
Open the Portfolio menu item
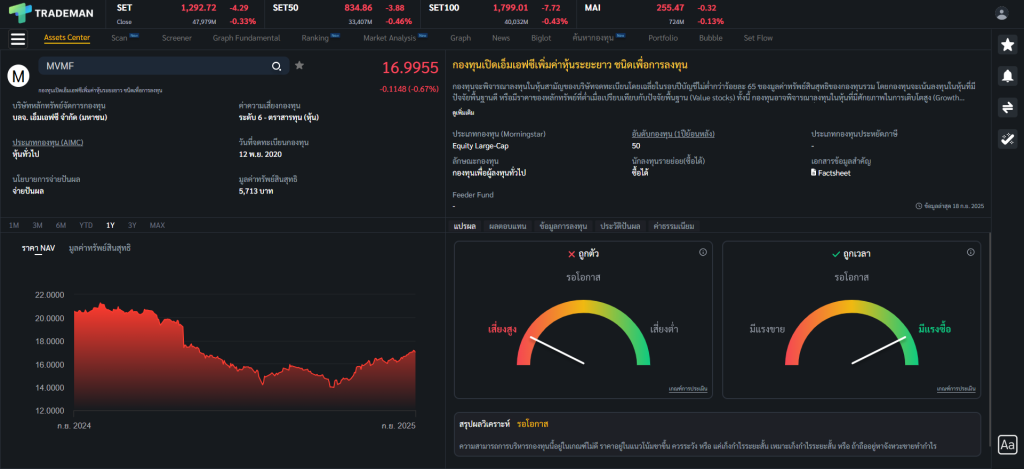point(662,38)
